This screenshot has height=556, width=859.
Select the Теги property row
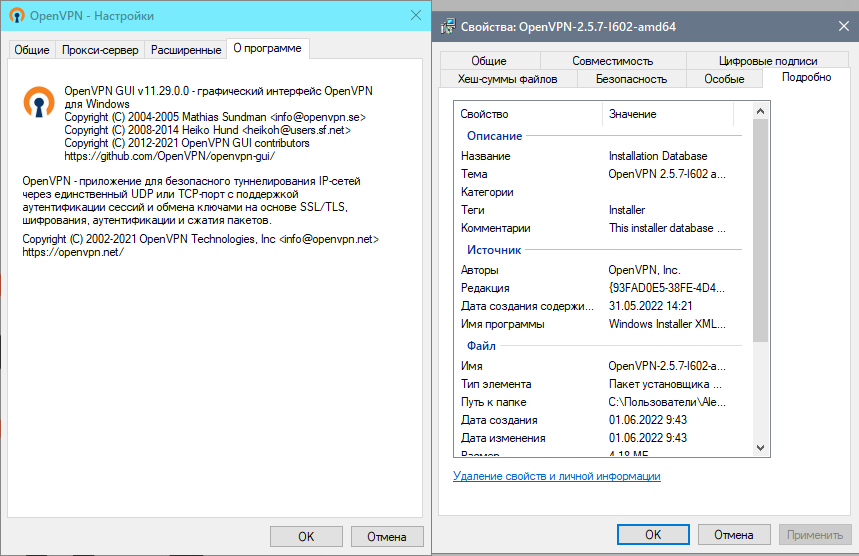(x=601, y=210)
